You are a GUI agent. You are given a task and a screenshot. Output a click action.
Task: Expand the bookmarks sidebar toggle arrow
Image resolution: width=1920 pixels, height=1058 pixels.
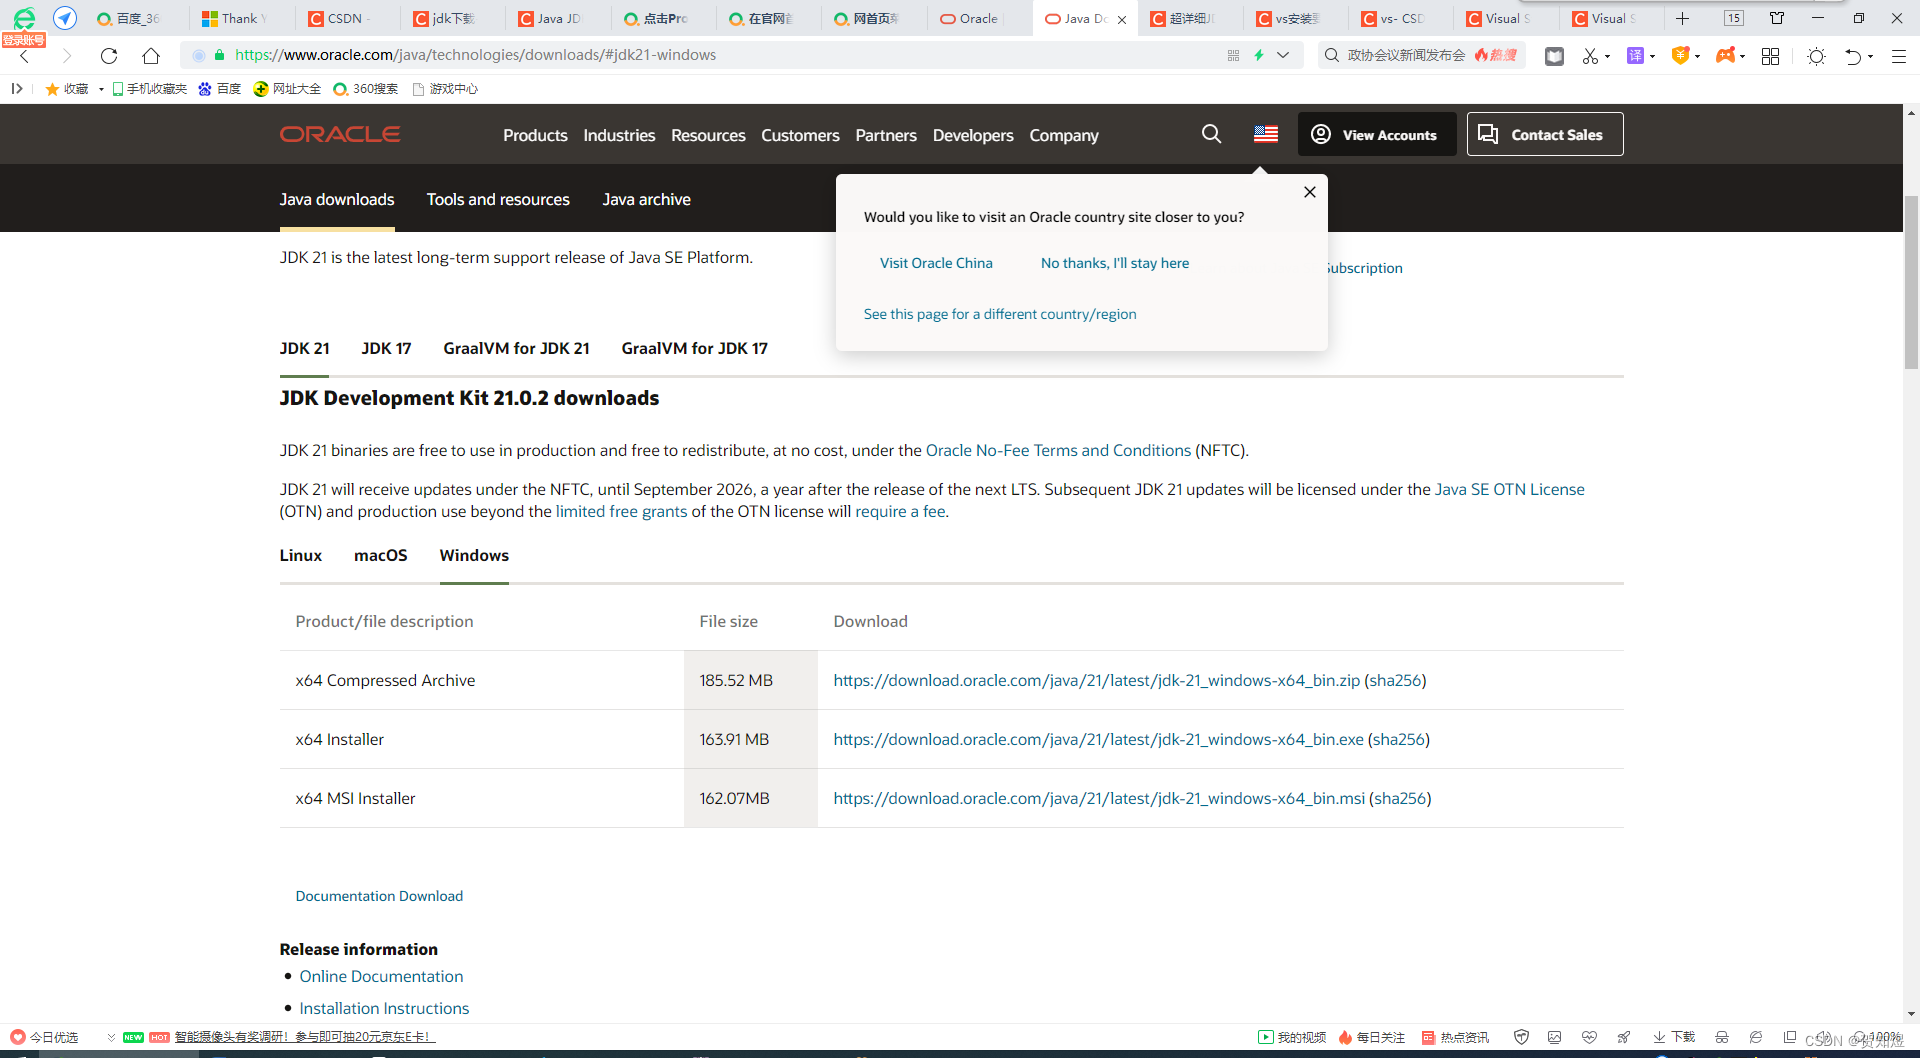coord(17,89)
